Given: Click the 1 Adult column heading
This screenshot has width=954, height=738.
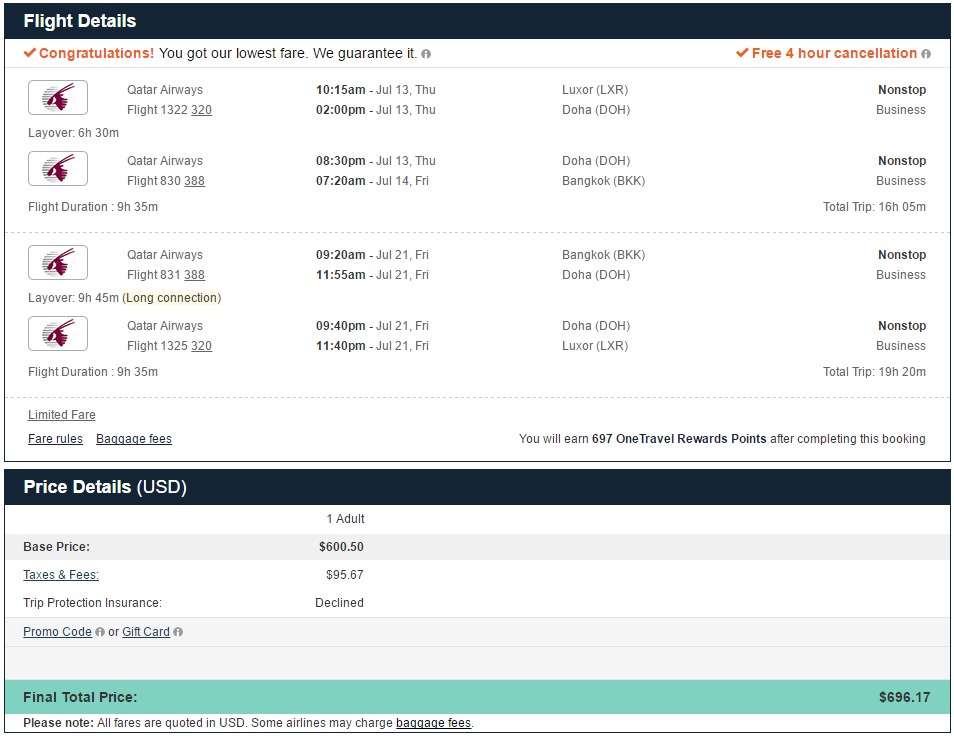Looking at the screenshot, I should pos(345,519).
